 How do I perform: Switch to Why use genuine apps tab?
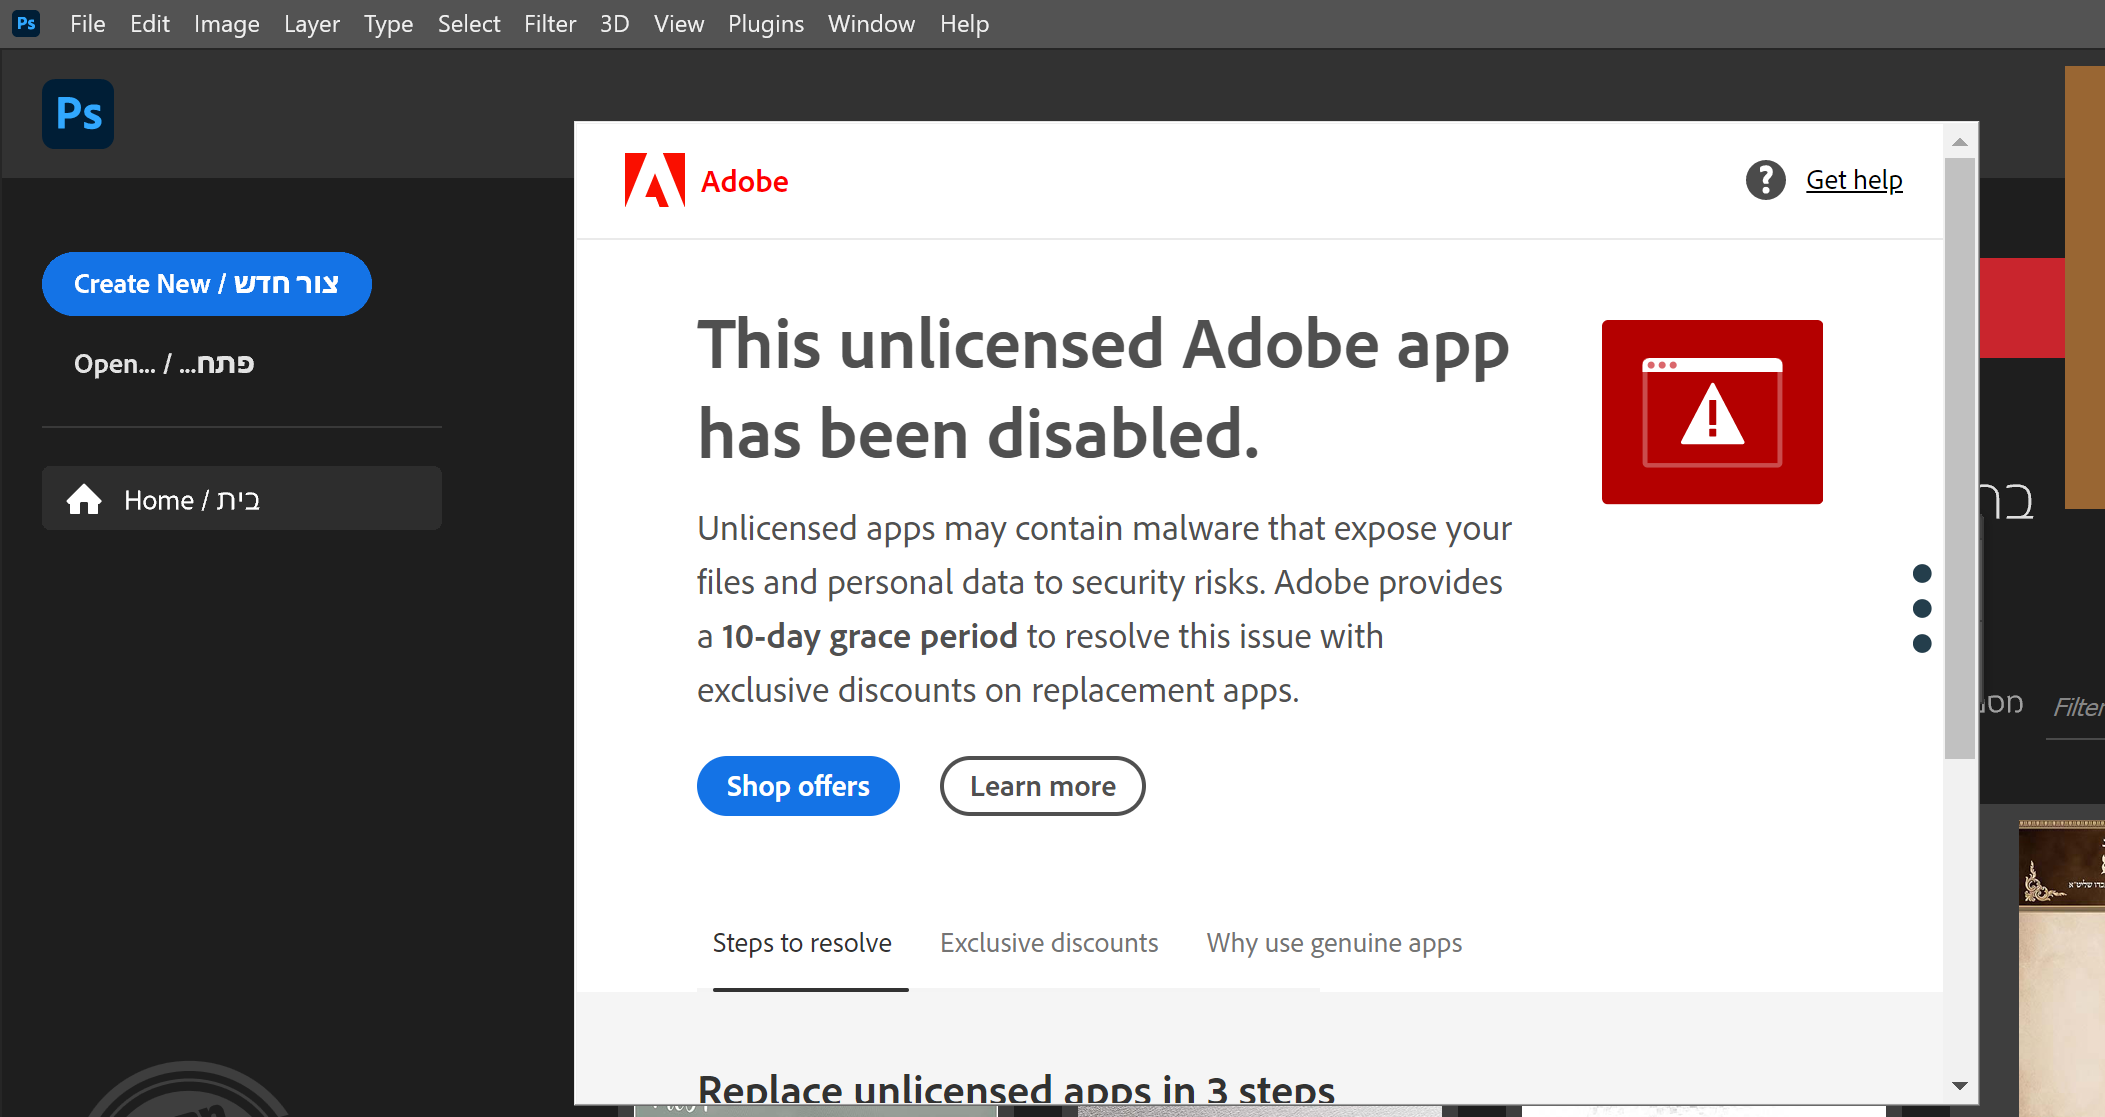[1334, 943]
